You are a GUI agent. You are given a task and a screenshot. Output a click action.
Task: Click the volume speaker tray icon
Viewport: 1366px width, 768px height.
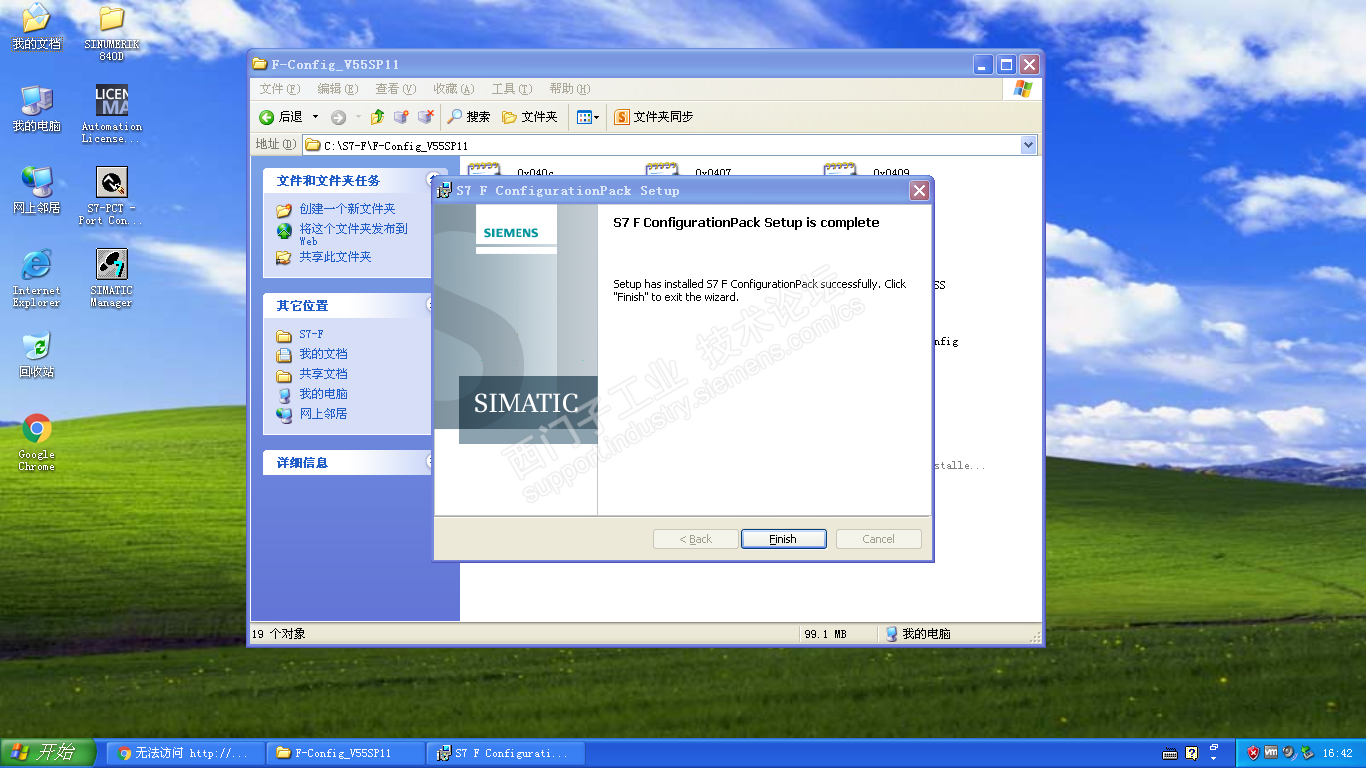(x=1288, y=753)
